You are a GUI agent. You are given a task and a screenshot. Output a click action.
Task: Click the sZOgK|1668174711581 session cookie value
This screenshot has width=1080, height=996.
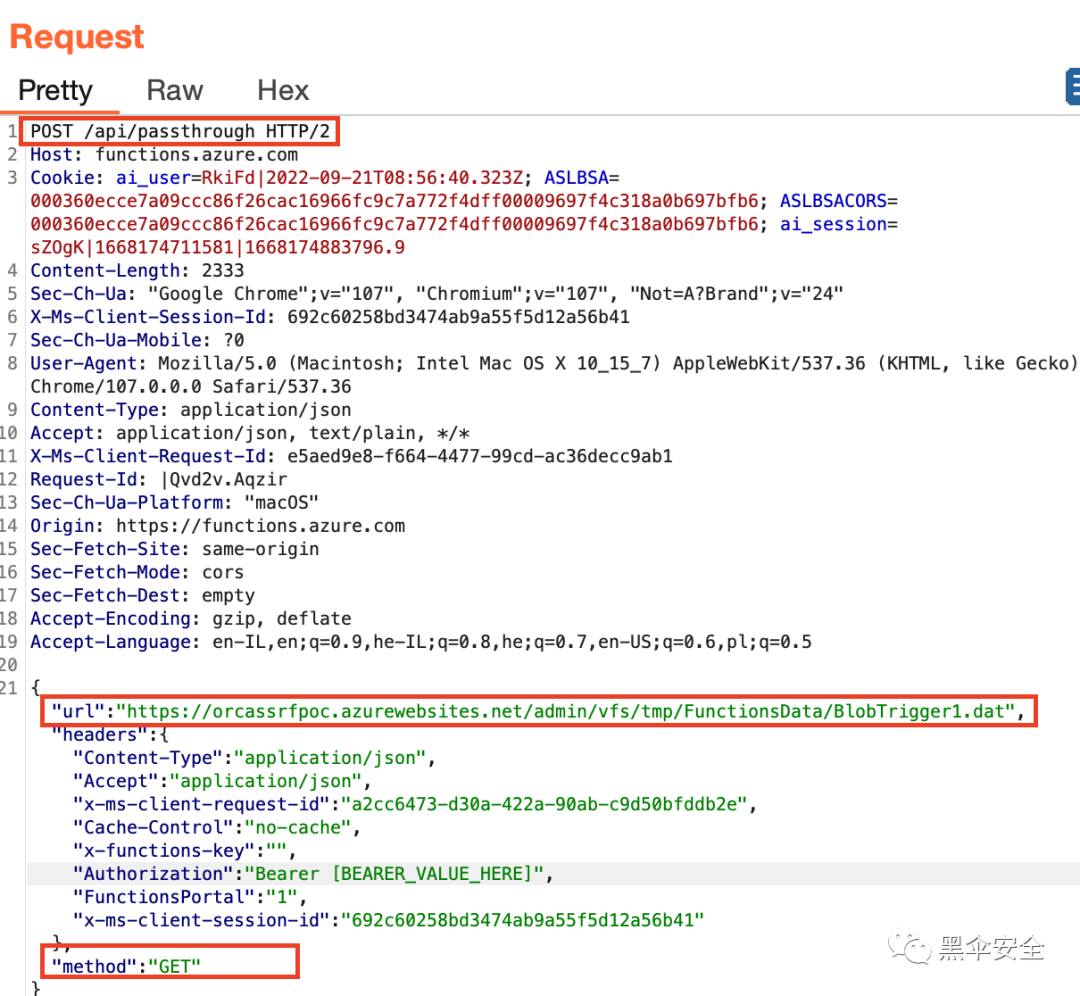pyautogui.click(x=218, y=247)
